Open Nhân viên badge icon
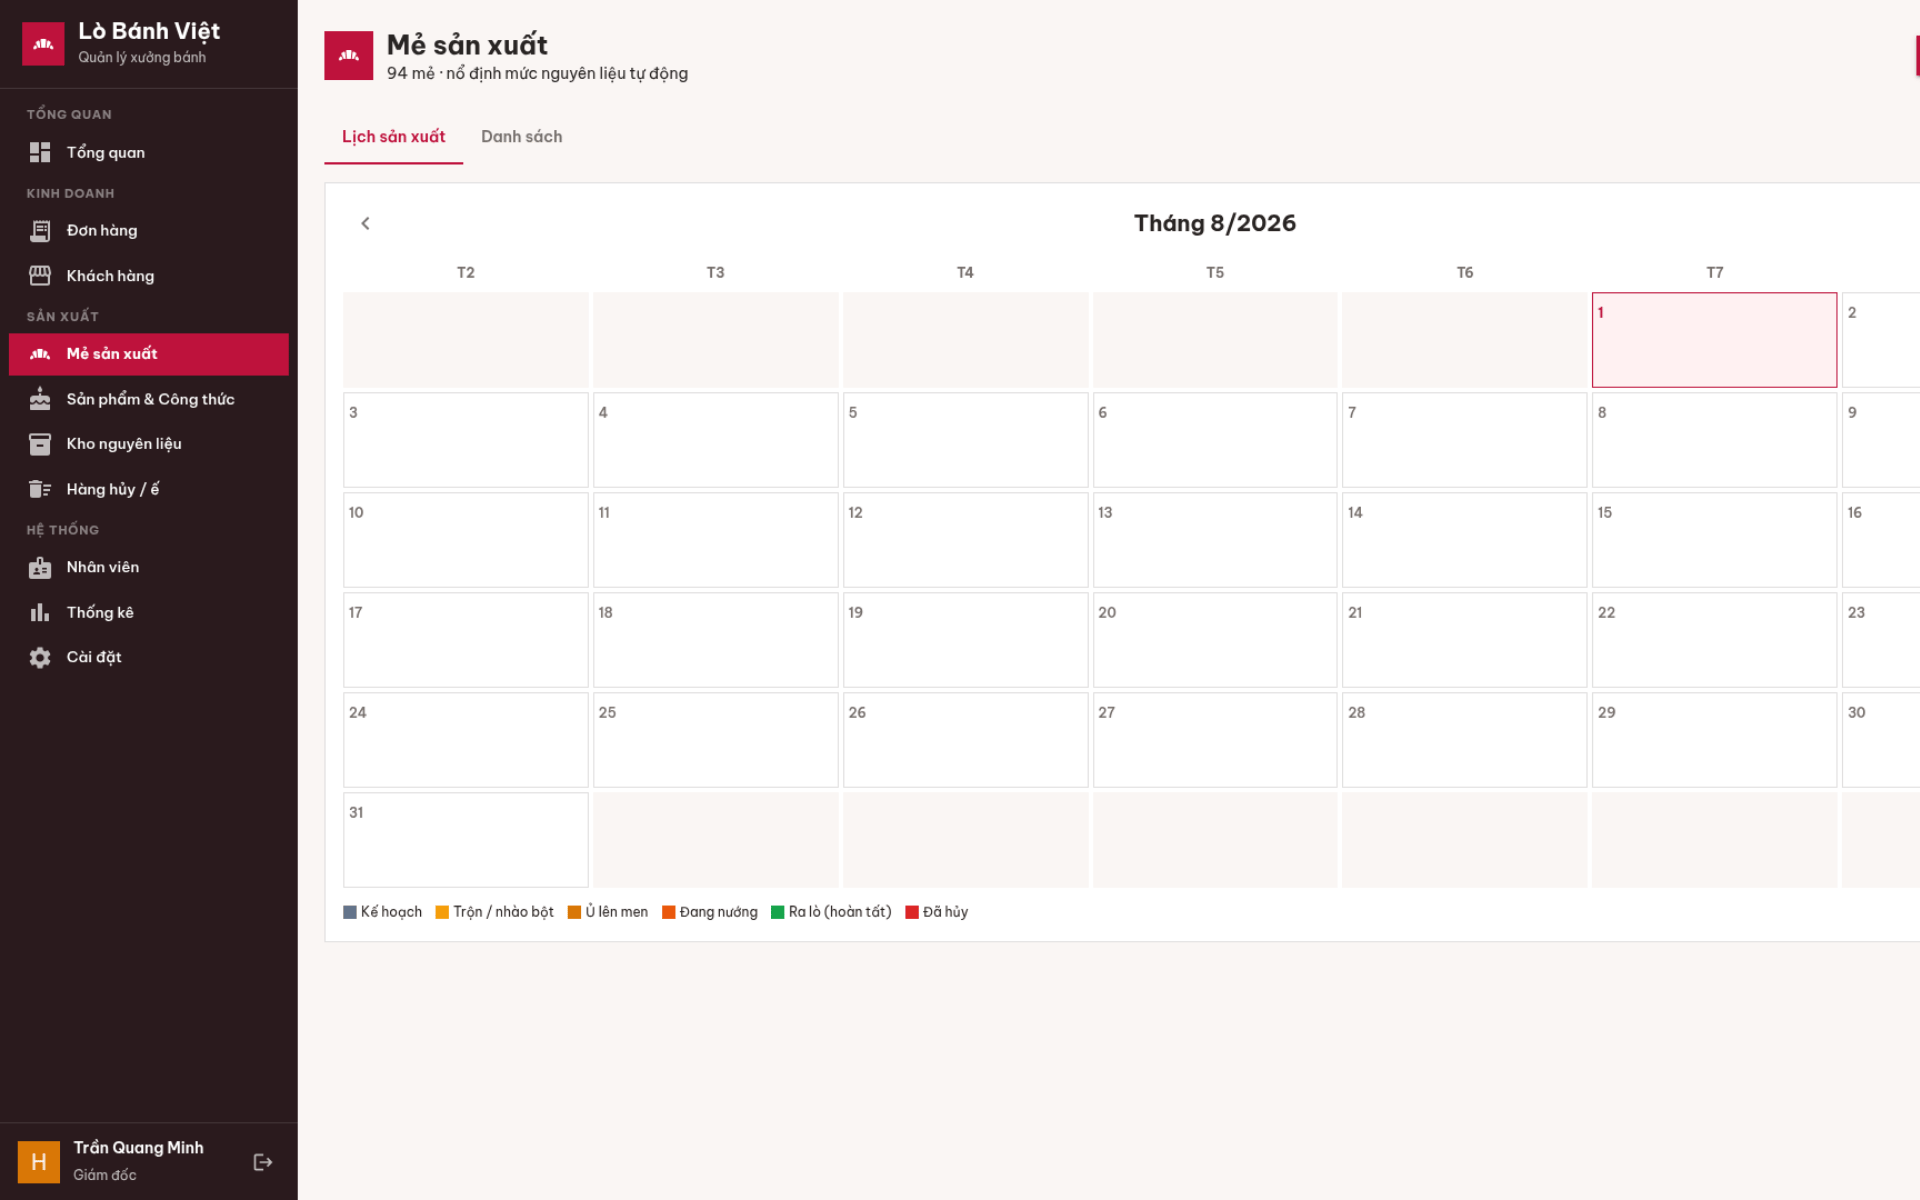Viewport: 1920px width, 1200px height. coord(40,567)
